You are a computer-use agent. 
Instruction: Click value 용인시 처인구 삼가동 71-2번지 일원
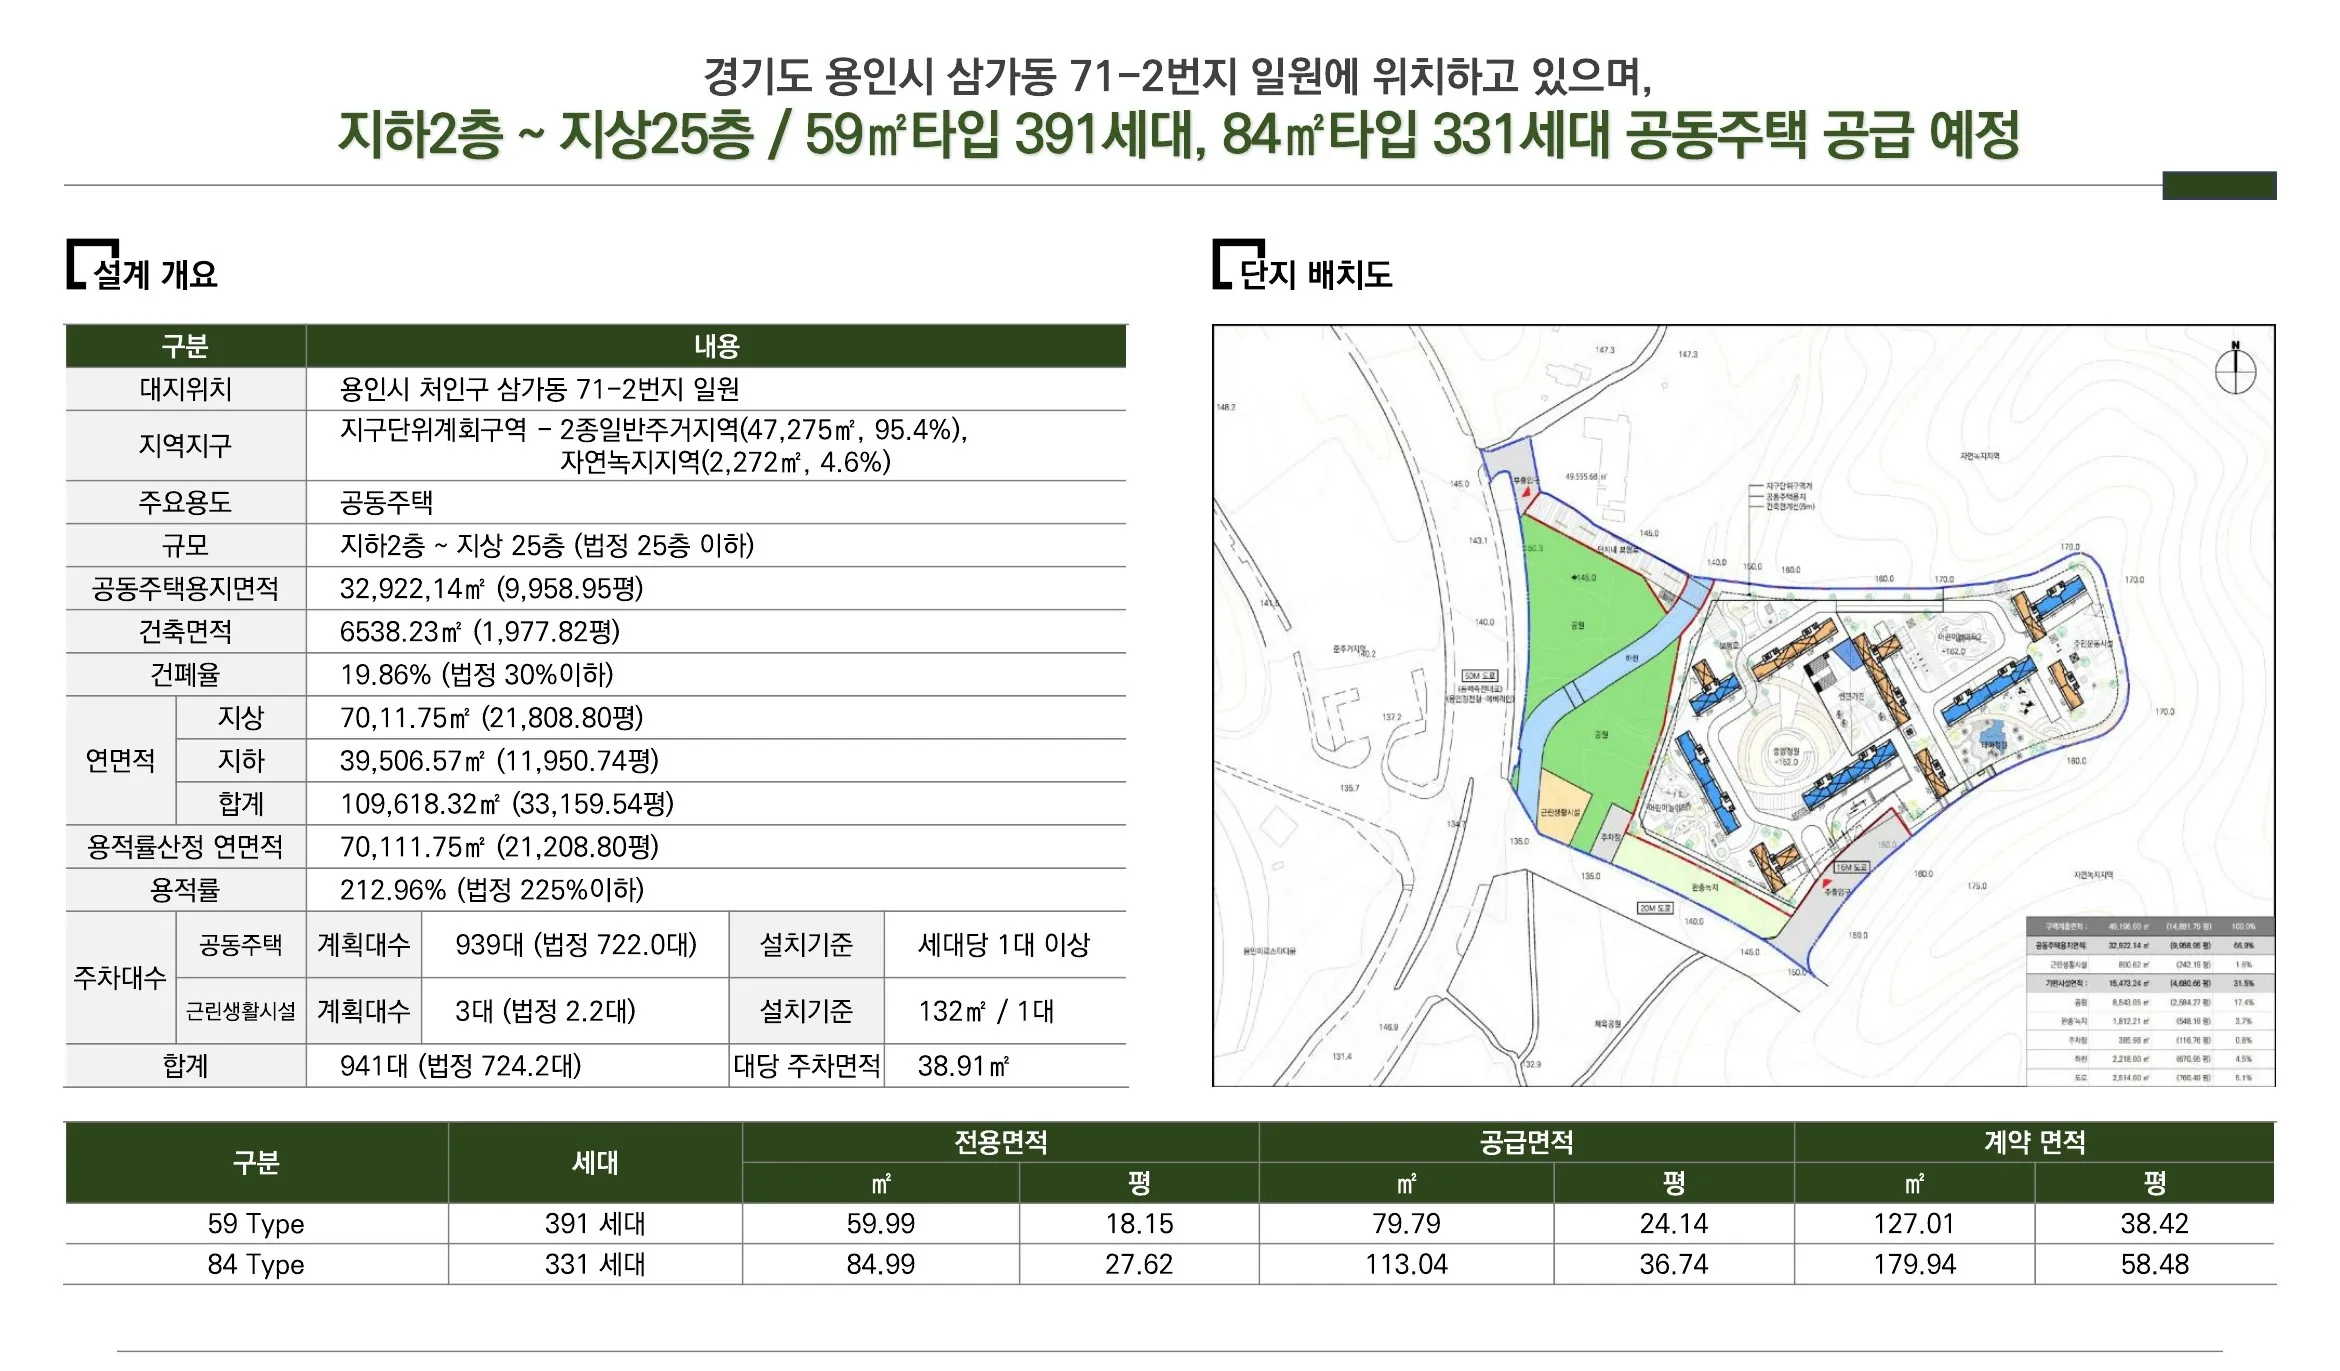[x=540, y=389]
